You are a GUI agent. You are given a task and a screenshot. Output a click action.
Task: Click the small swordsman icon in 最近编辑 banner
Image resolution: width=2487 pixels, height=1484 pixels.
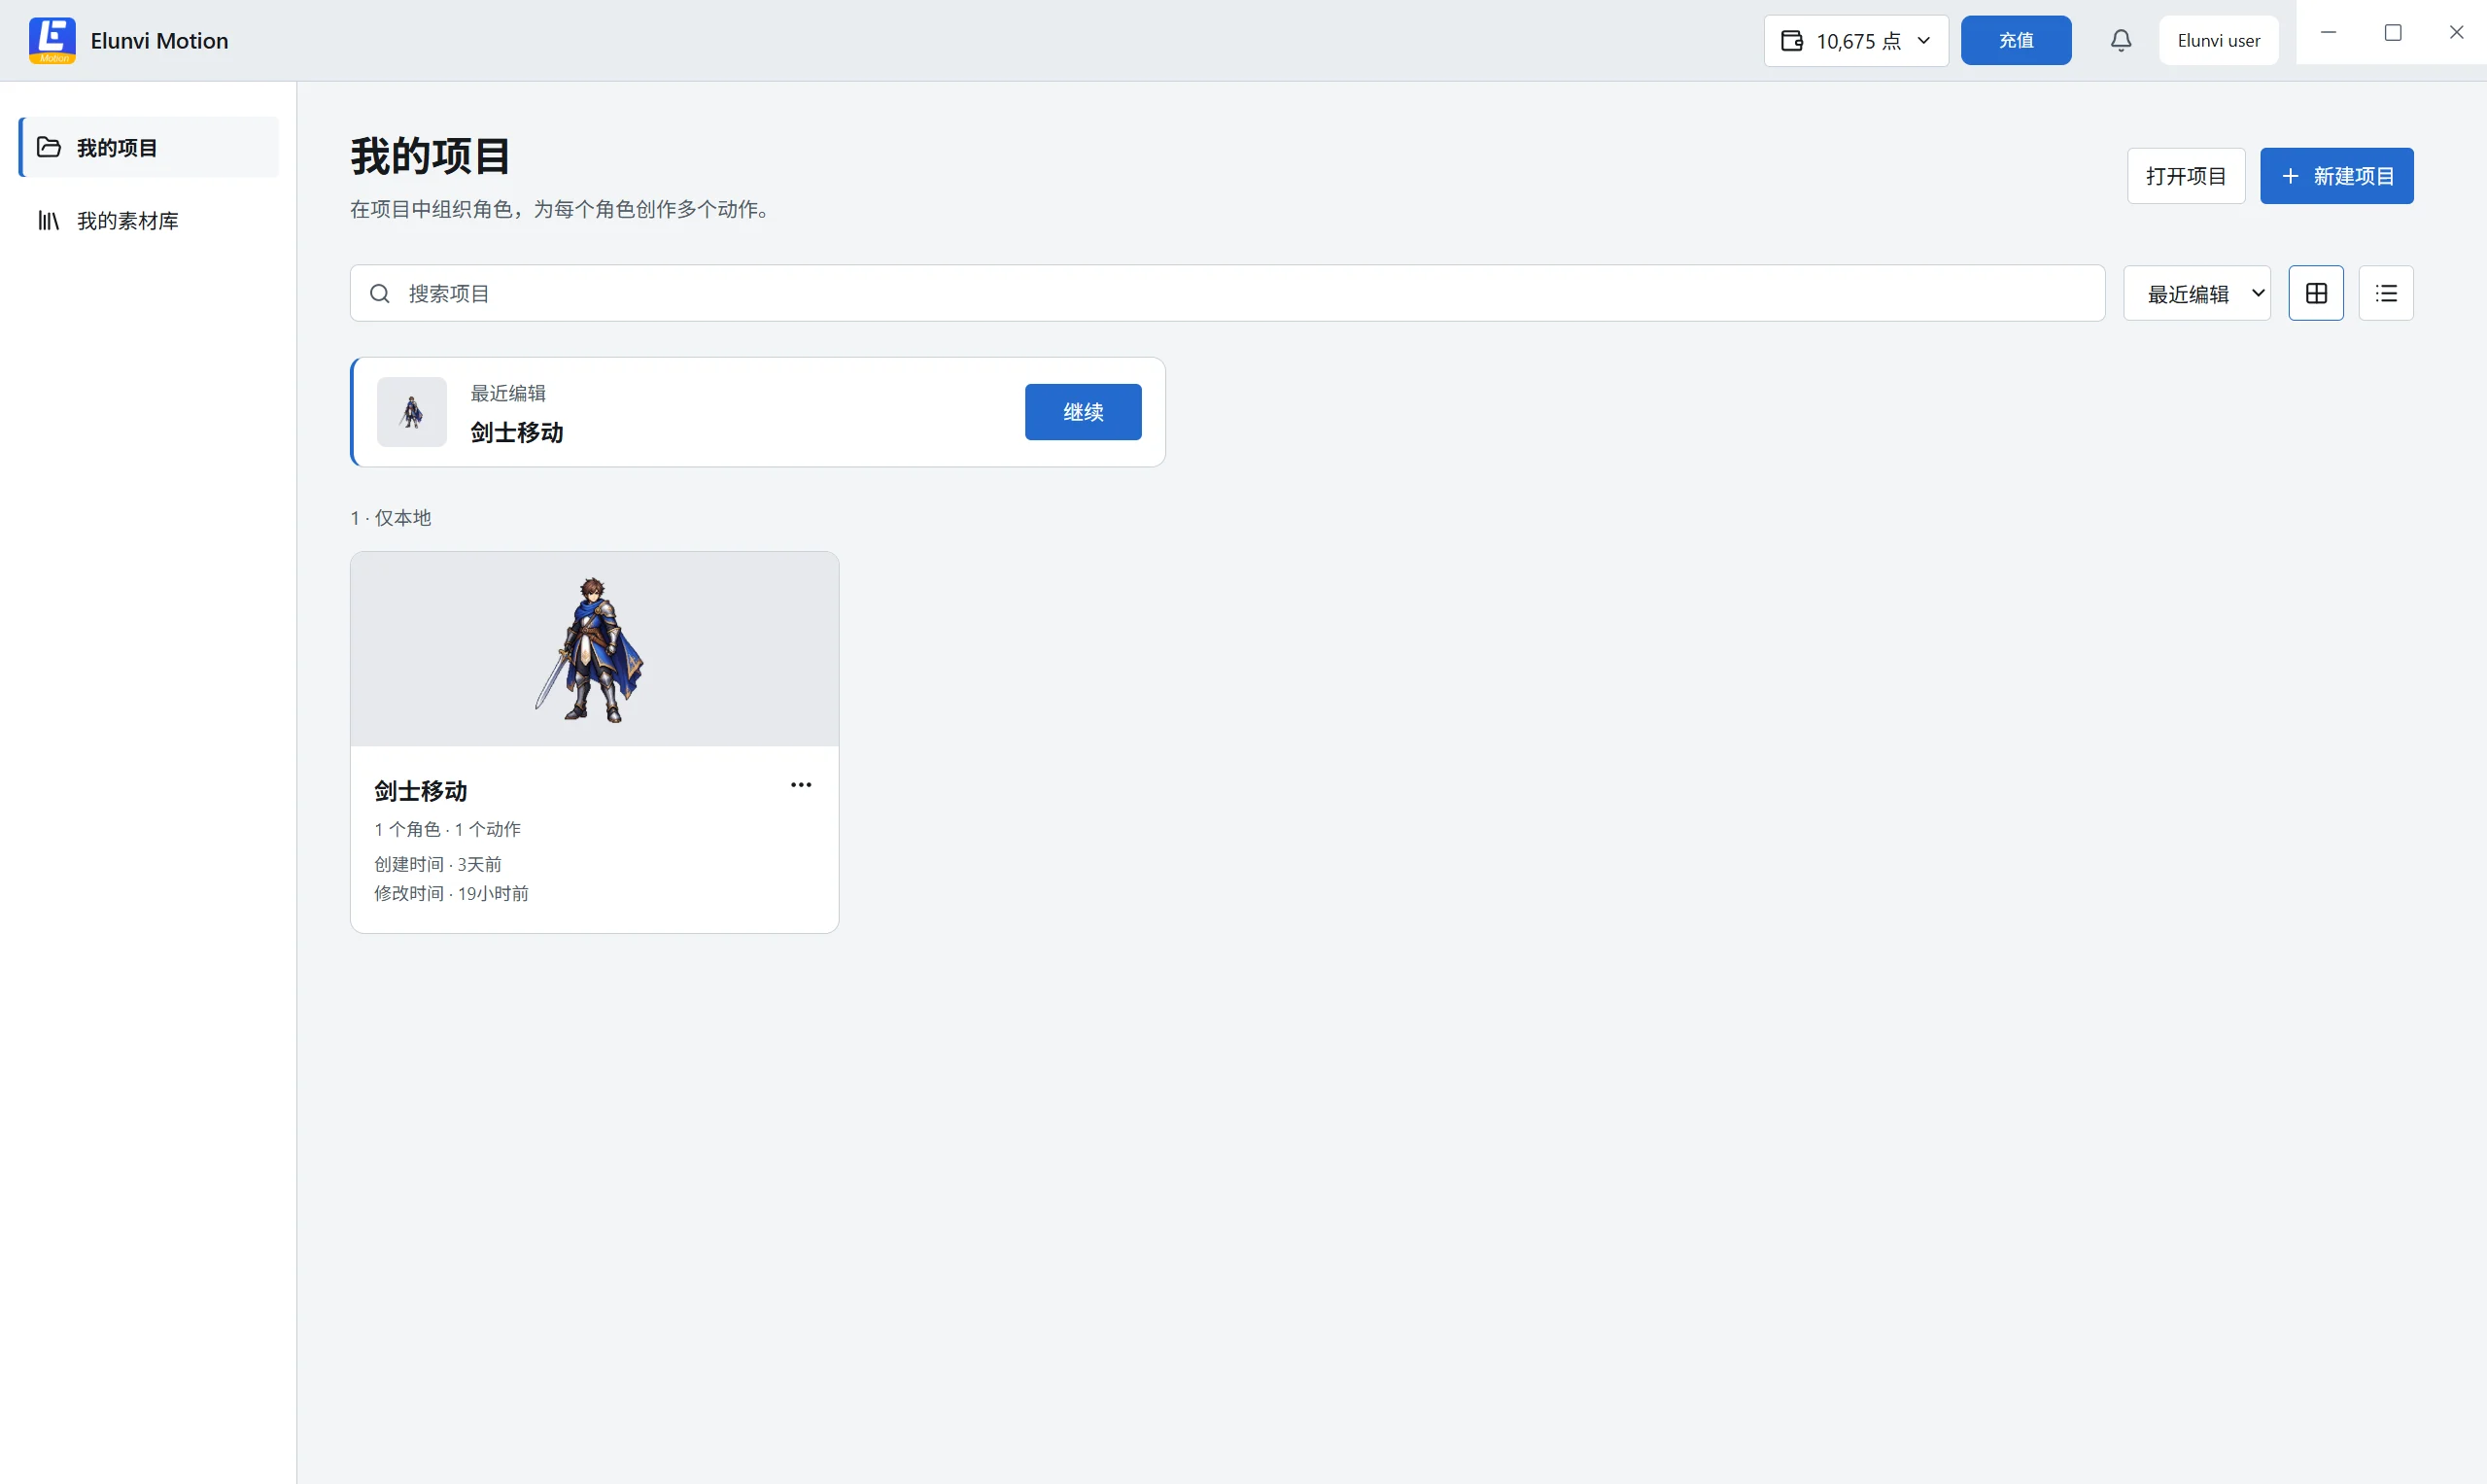(412, 412)
